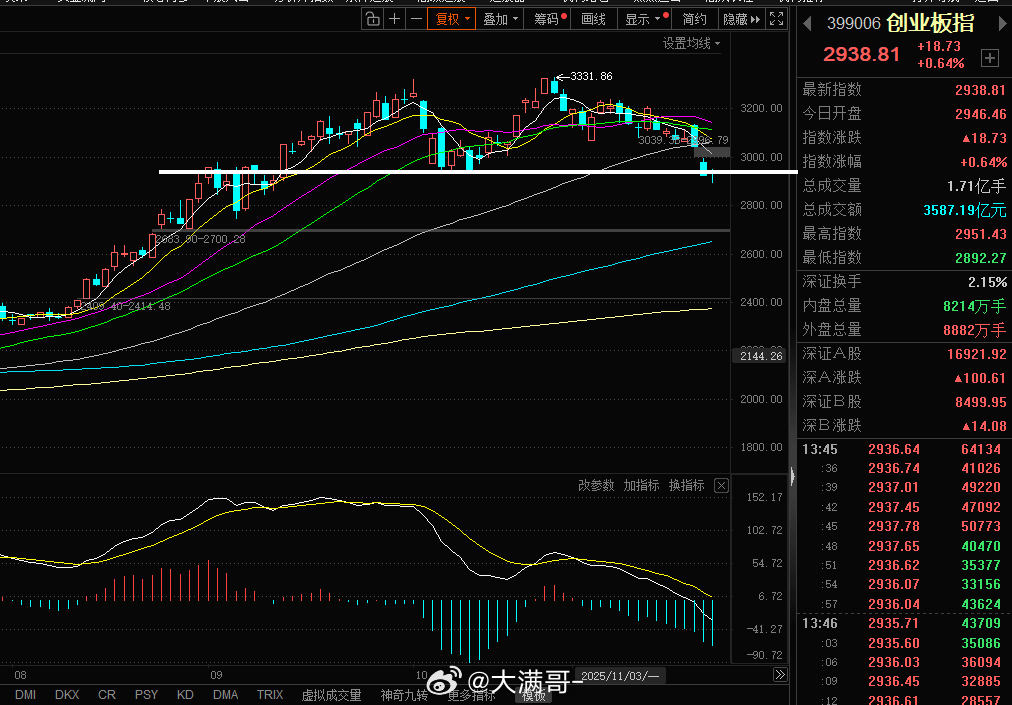1012x705 pixels.
Task: Open the 叠加 dropdown
Action: pyautogui.click(x=500, y=19)
